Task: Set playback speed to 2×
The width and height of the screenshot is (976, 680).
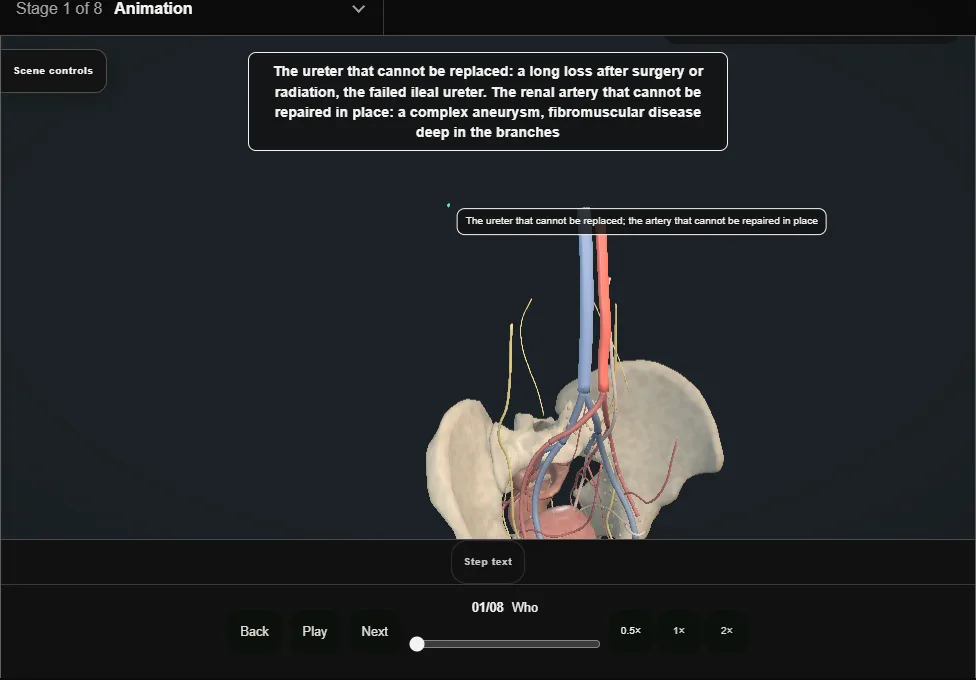Action: coord(726,631)
